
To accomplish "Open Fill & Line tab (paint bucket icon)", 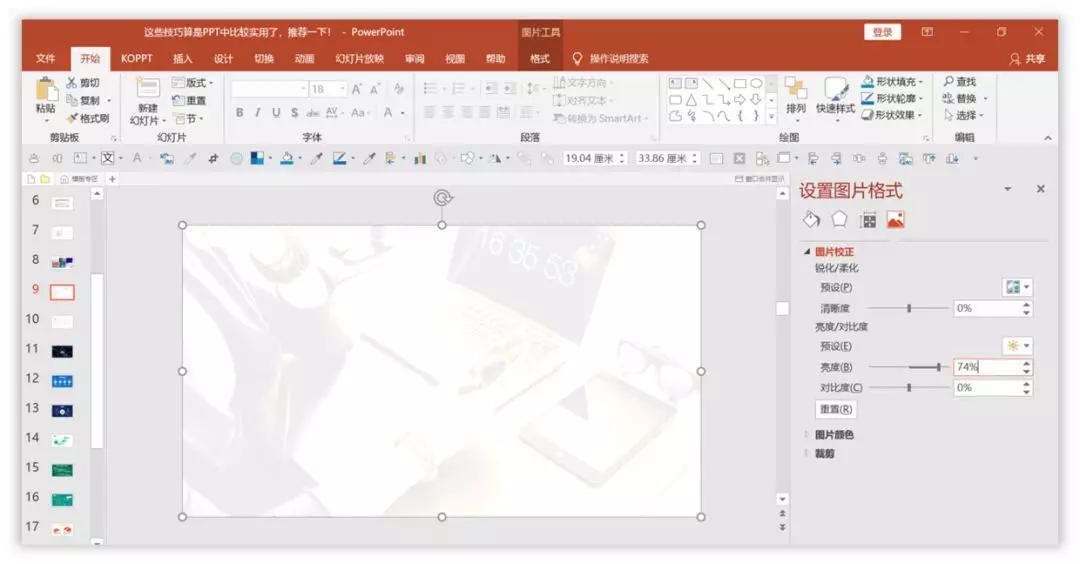I will coord(811,220).
